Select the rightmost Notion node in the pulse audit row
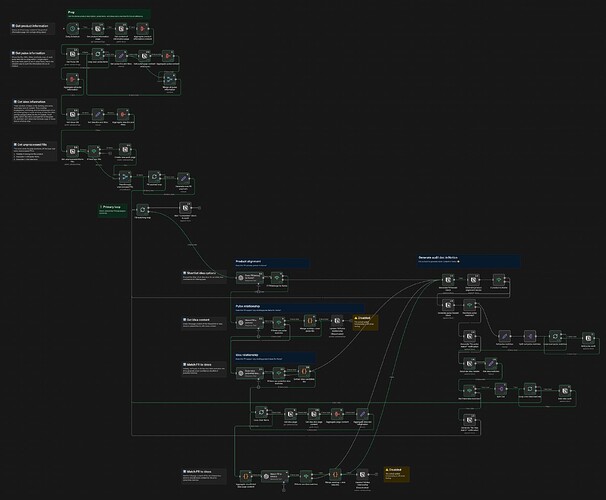The width and height of the screenshot is (606, 500). click(x=588, y=338)
